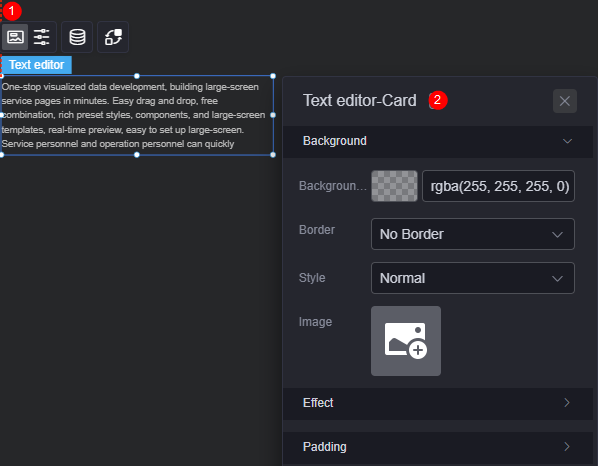Click the top-right corner resize handle
598x466 pixels.
[x=273, y=76]
